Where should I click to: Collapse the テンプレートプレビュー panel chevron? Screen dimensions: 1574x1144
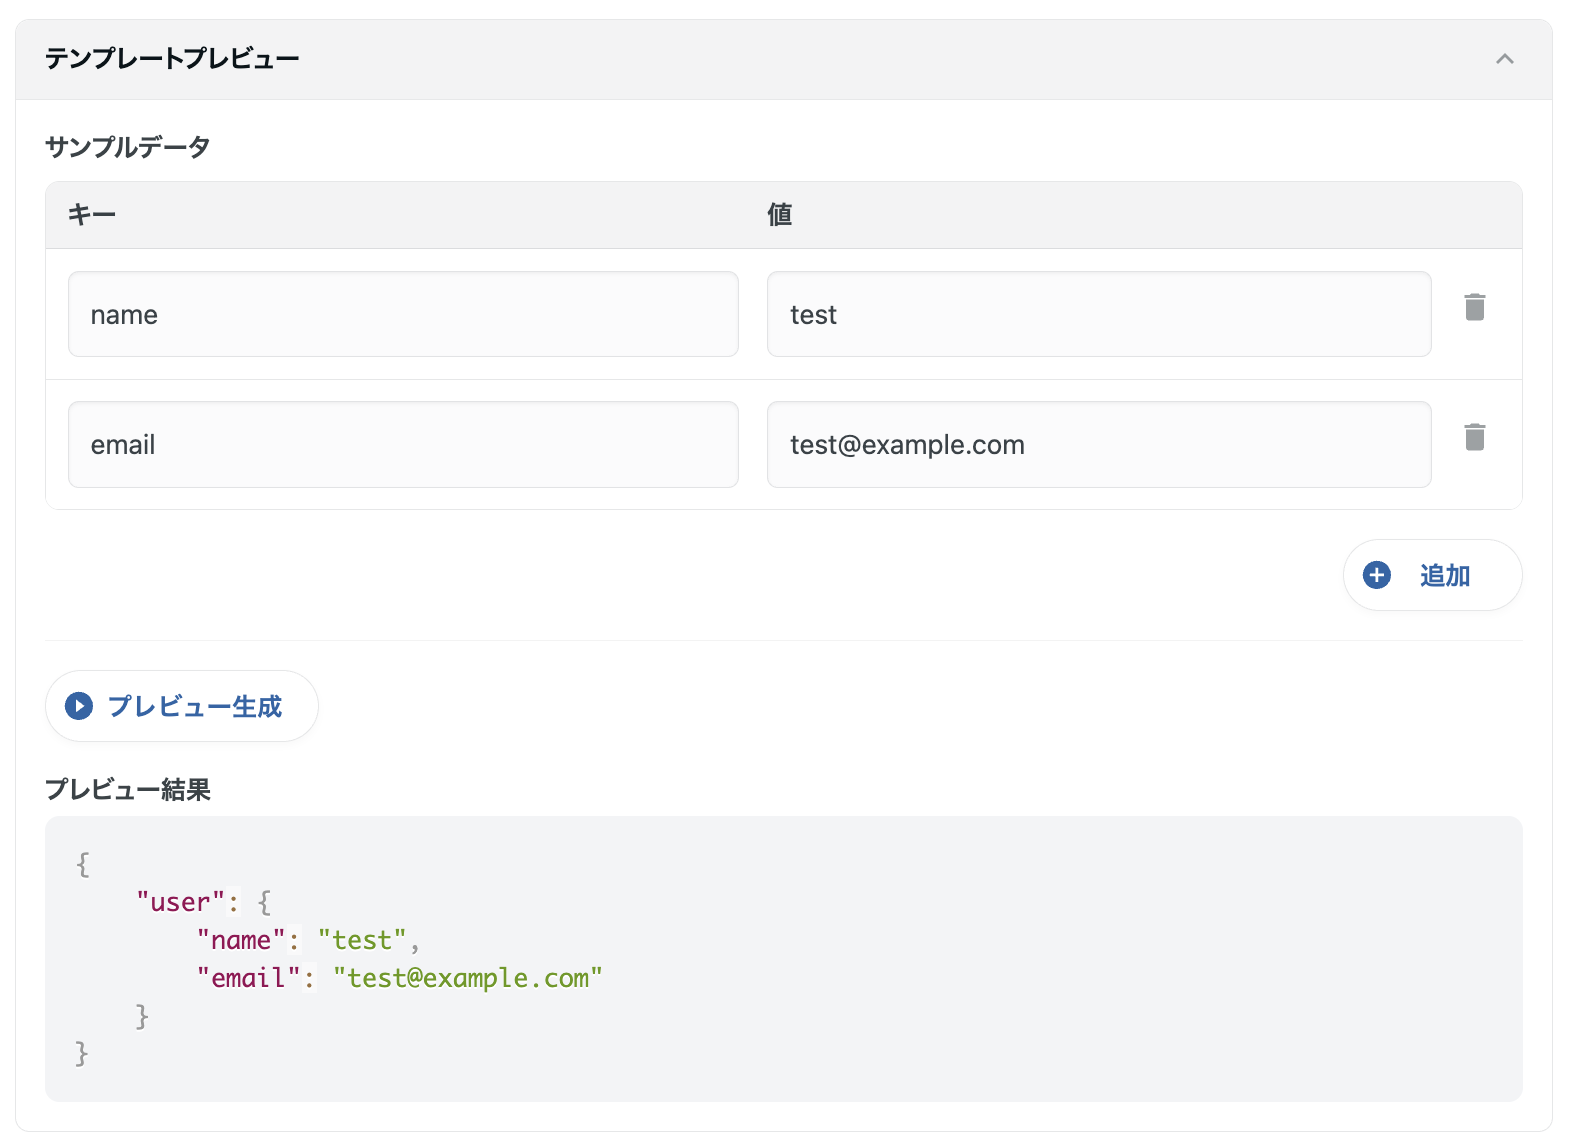[1504, 59]
